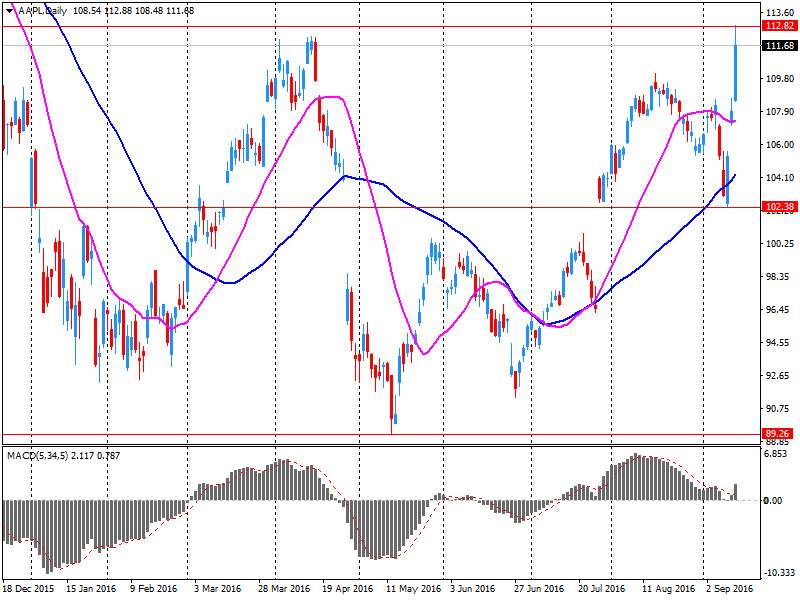Select the 18 Dec 2015 date label
The height and width of the screenshot is (600, 800).
click(28, 588)
